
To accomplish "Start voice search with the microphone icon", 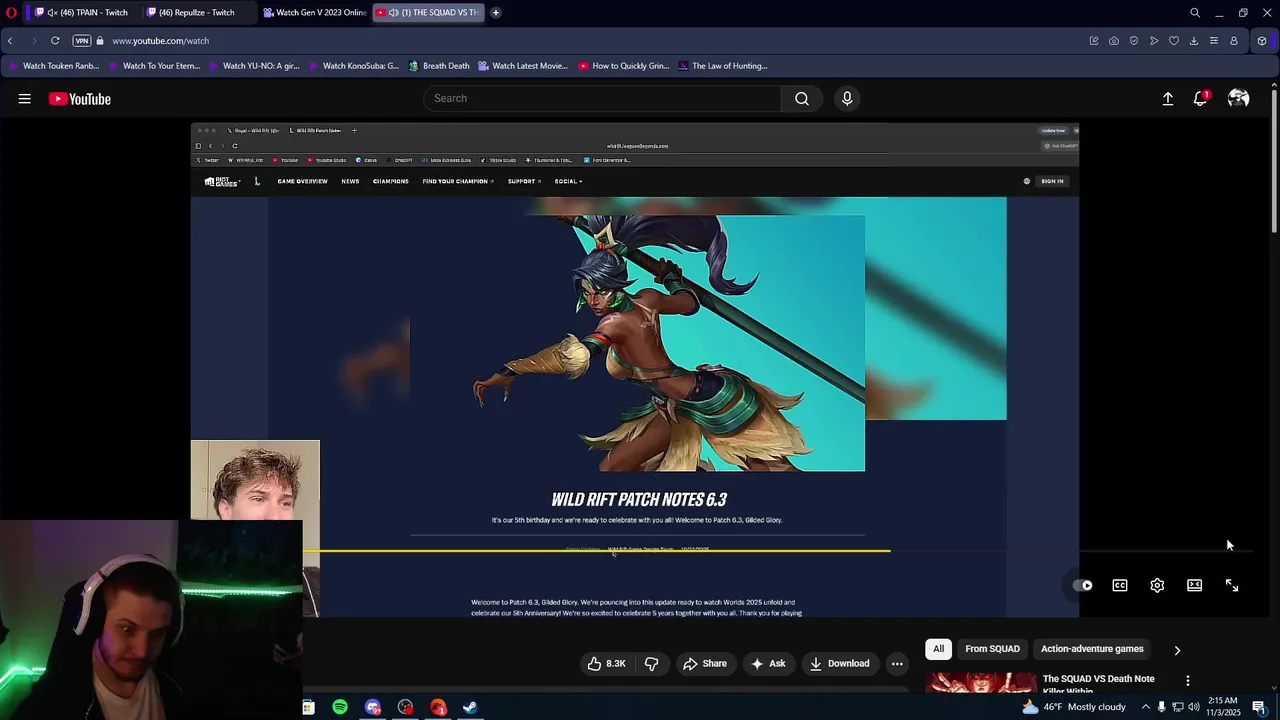I will 847,98.
